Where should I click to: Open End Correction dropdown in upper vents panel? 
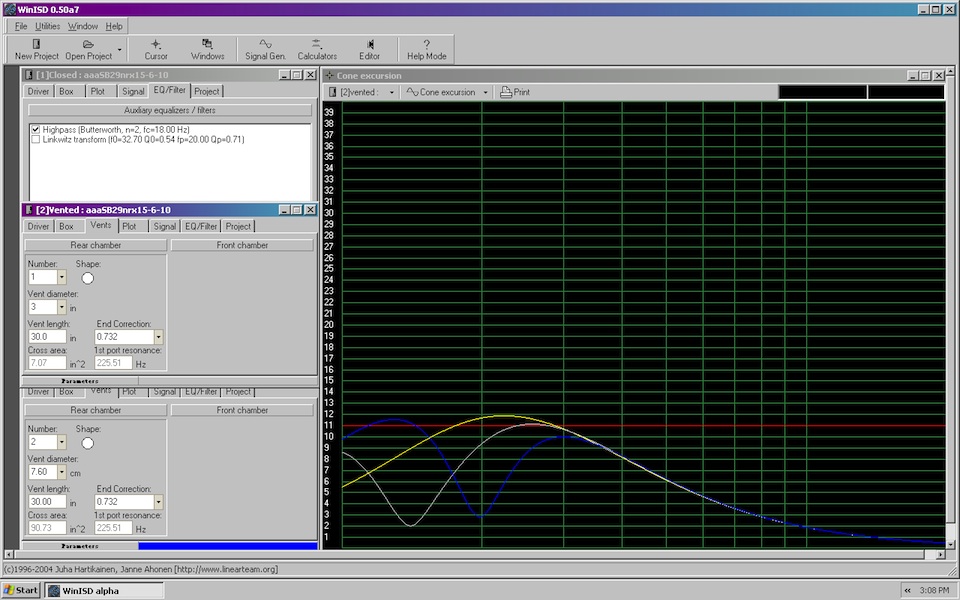pos(158,337)
